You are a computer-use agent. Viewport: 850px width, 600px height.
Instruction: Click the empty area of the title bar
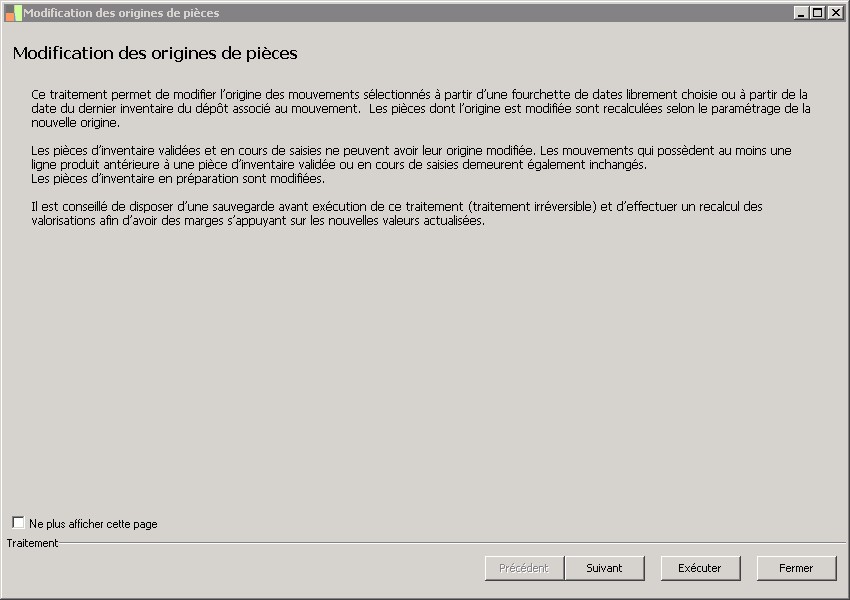point(500,13)
